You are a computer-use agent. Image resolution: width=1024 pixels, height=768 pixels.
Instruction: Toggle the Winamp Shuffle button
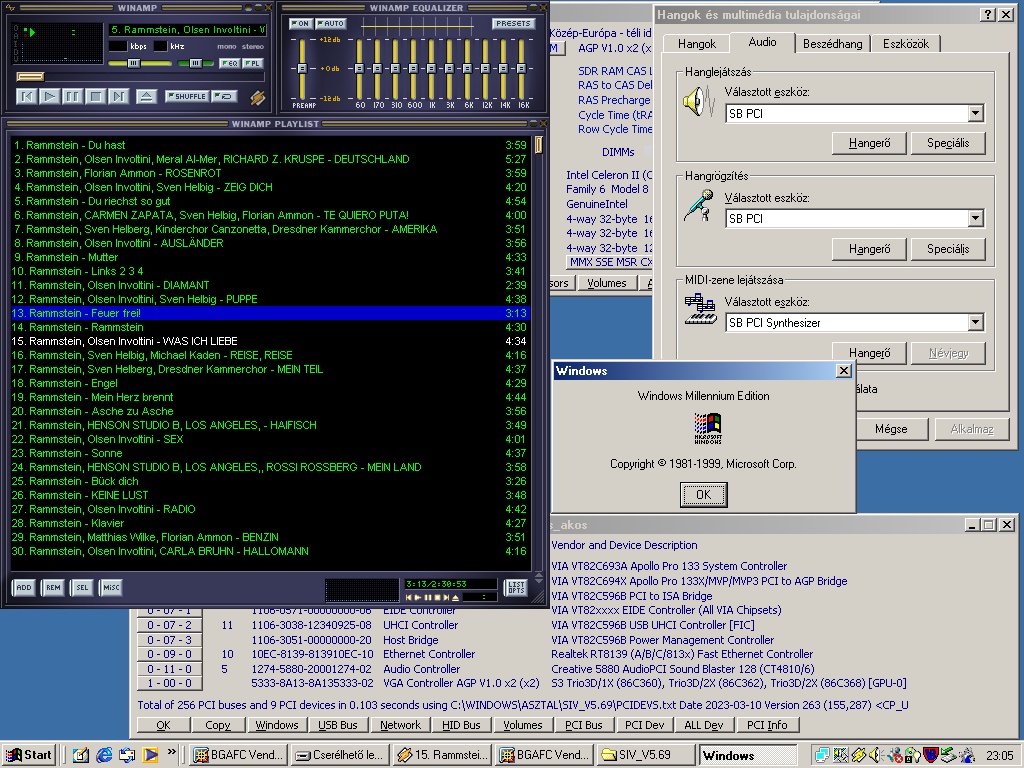[186, 96]
